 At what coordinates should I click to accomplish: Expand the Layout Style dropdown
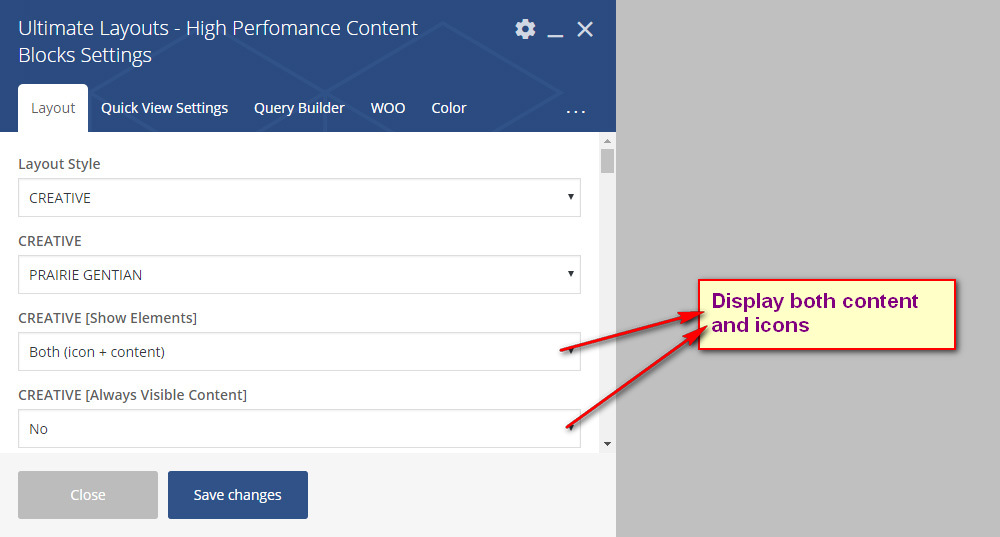[x=299, y=198]
